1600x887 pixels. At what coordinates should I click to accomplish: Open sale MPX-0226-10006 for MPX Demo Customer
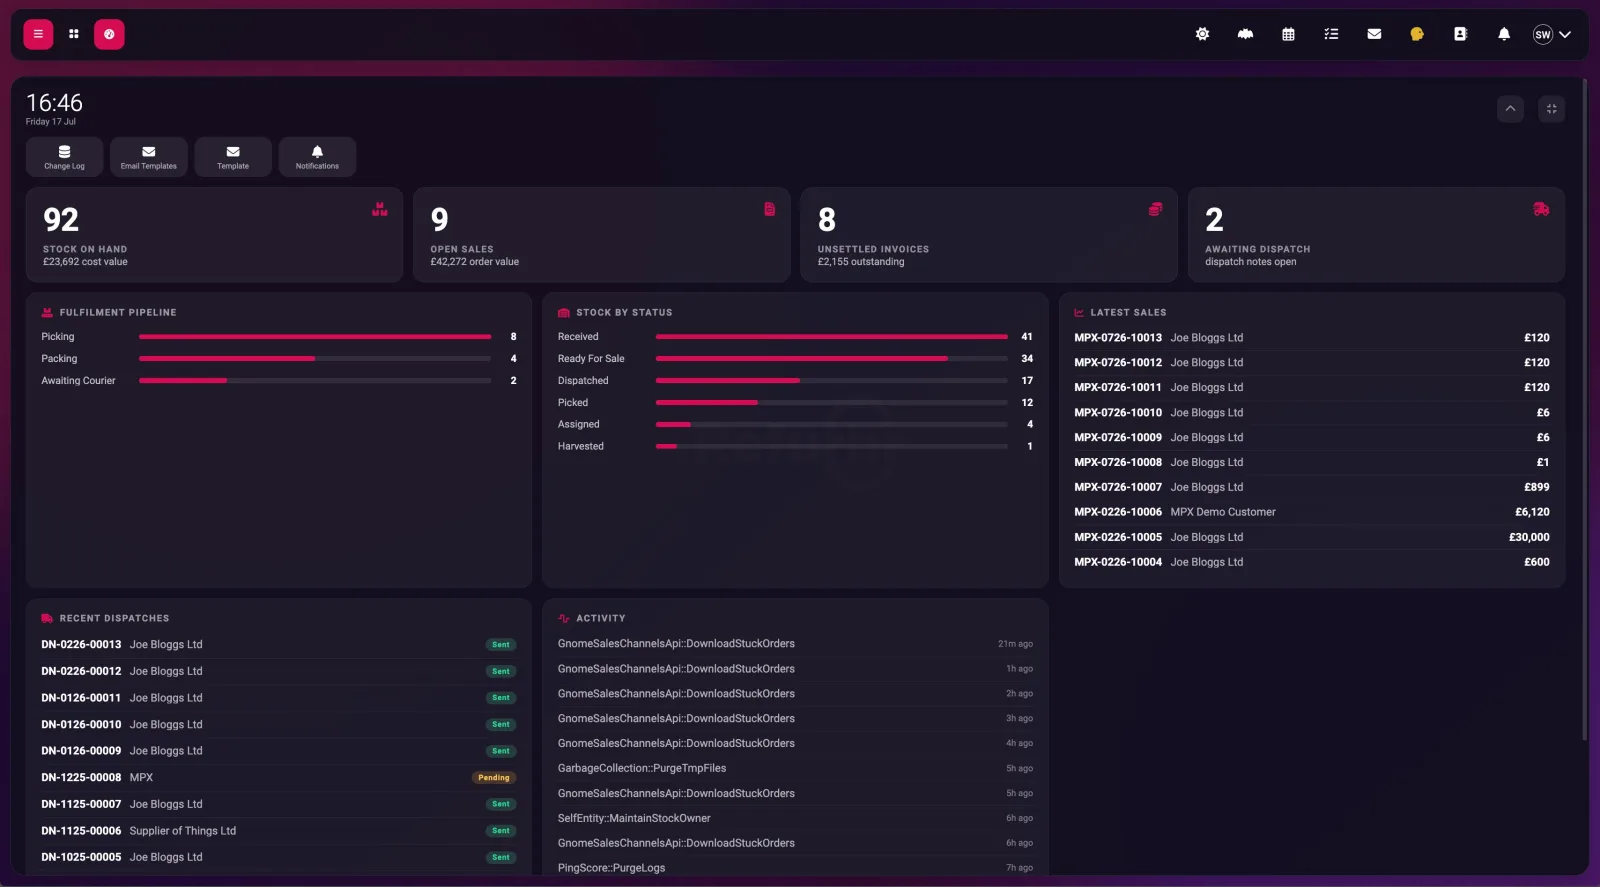1312,512
